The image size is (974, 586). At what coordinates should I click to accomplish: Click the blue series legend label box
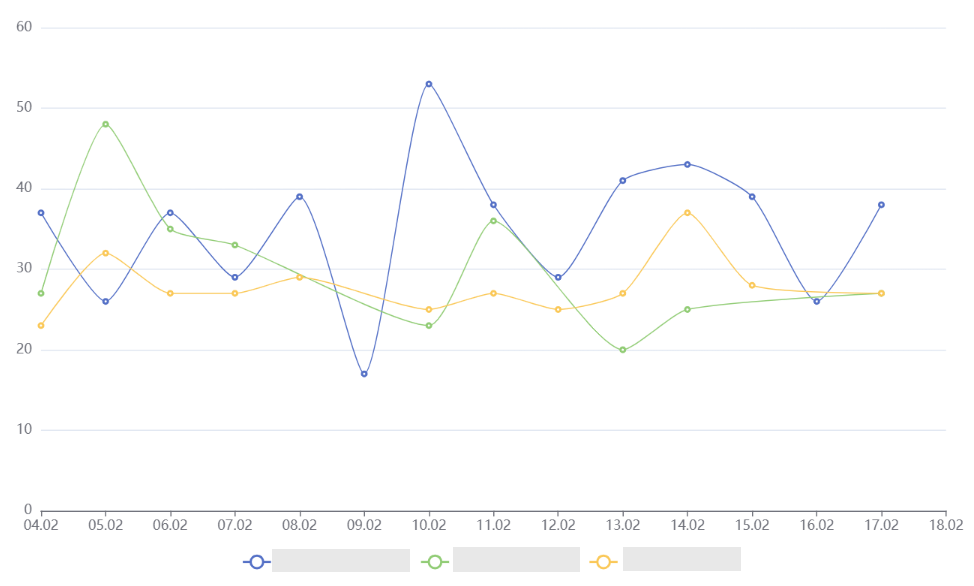pyautogui.click(x=341, y=560)
